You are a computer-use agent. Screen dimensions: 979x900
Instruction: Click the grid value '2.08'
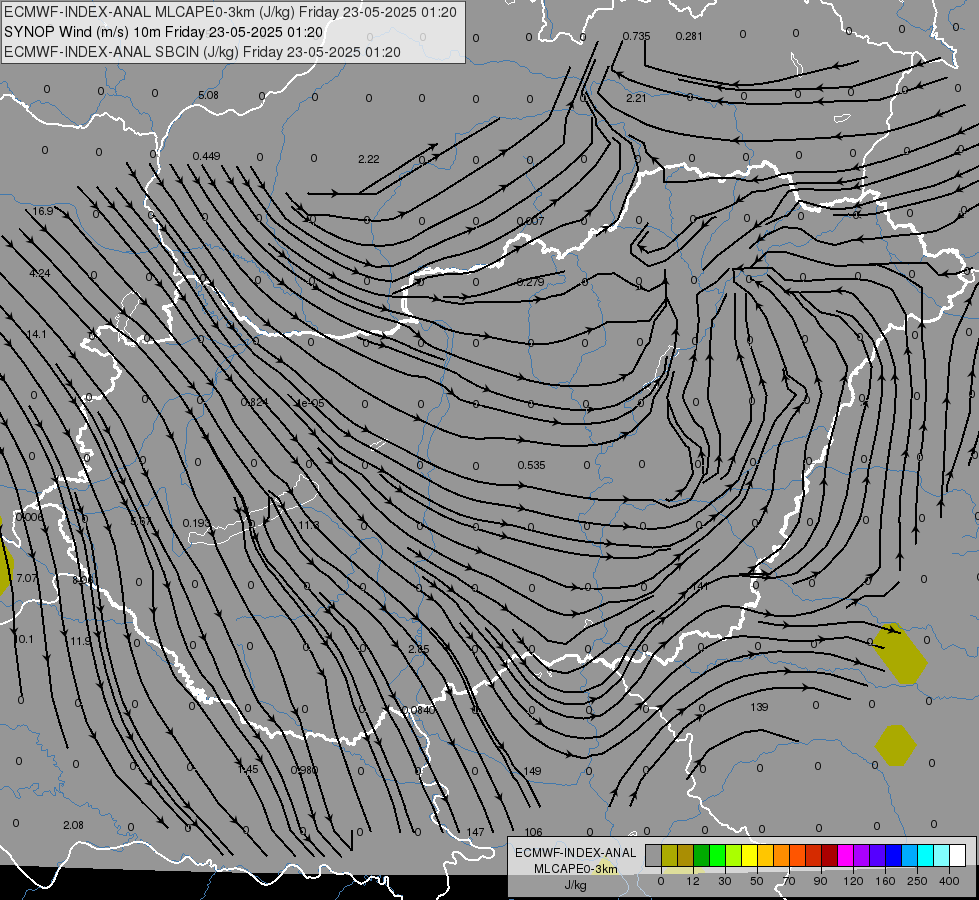(73, 825)
